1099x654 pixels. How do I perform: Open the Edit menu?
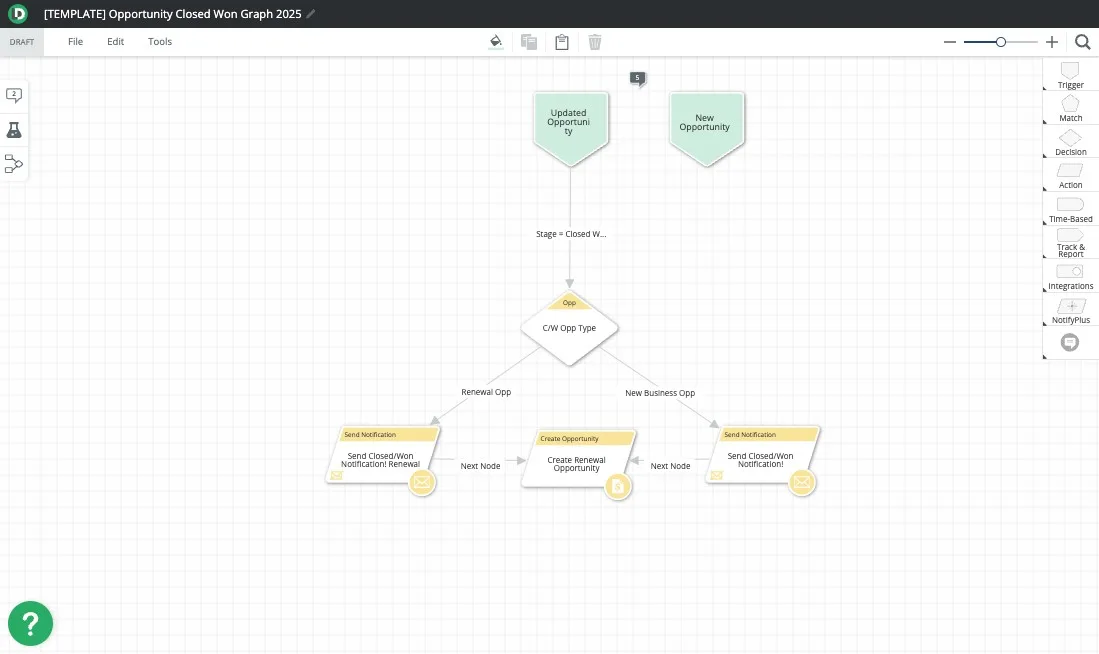click(x=116, y=42)
